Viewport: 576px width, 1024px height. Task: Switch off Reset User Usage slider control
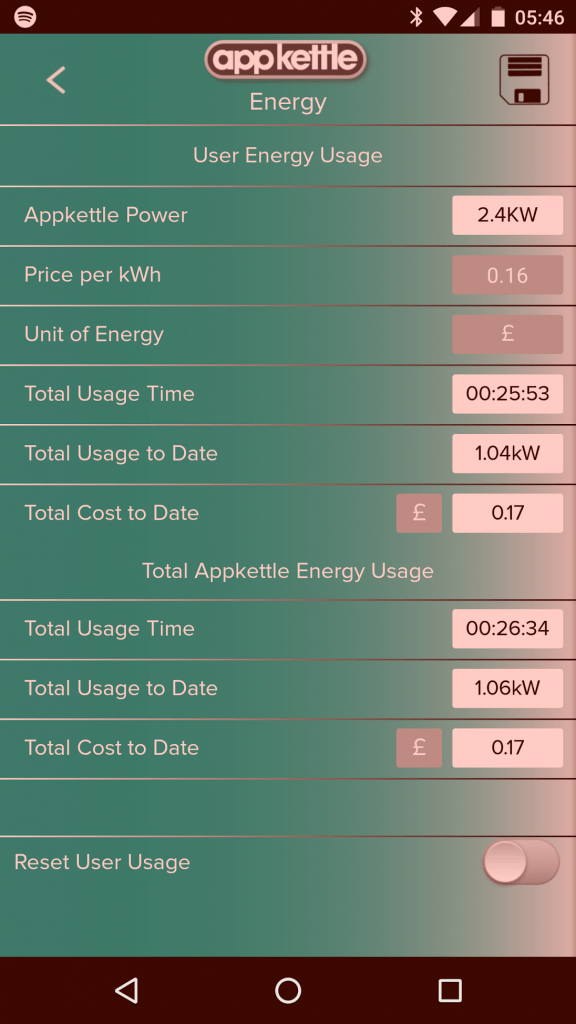(521, 861)
